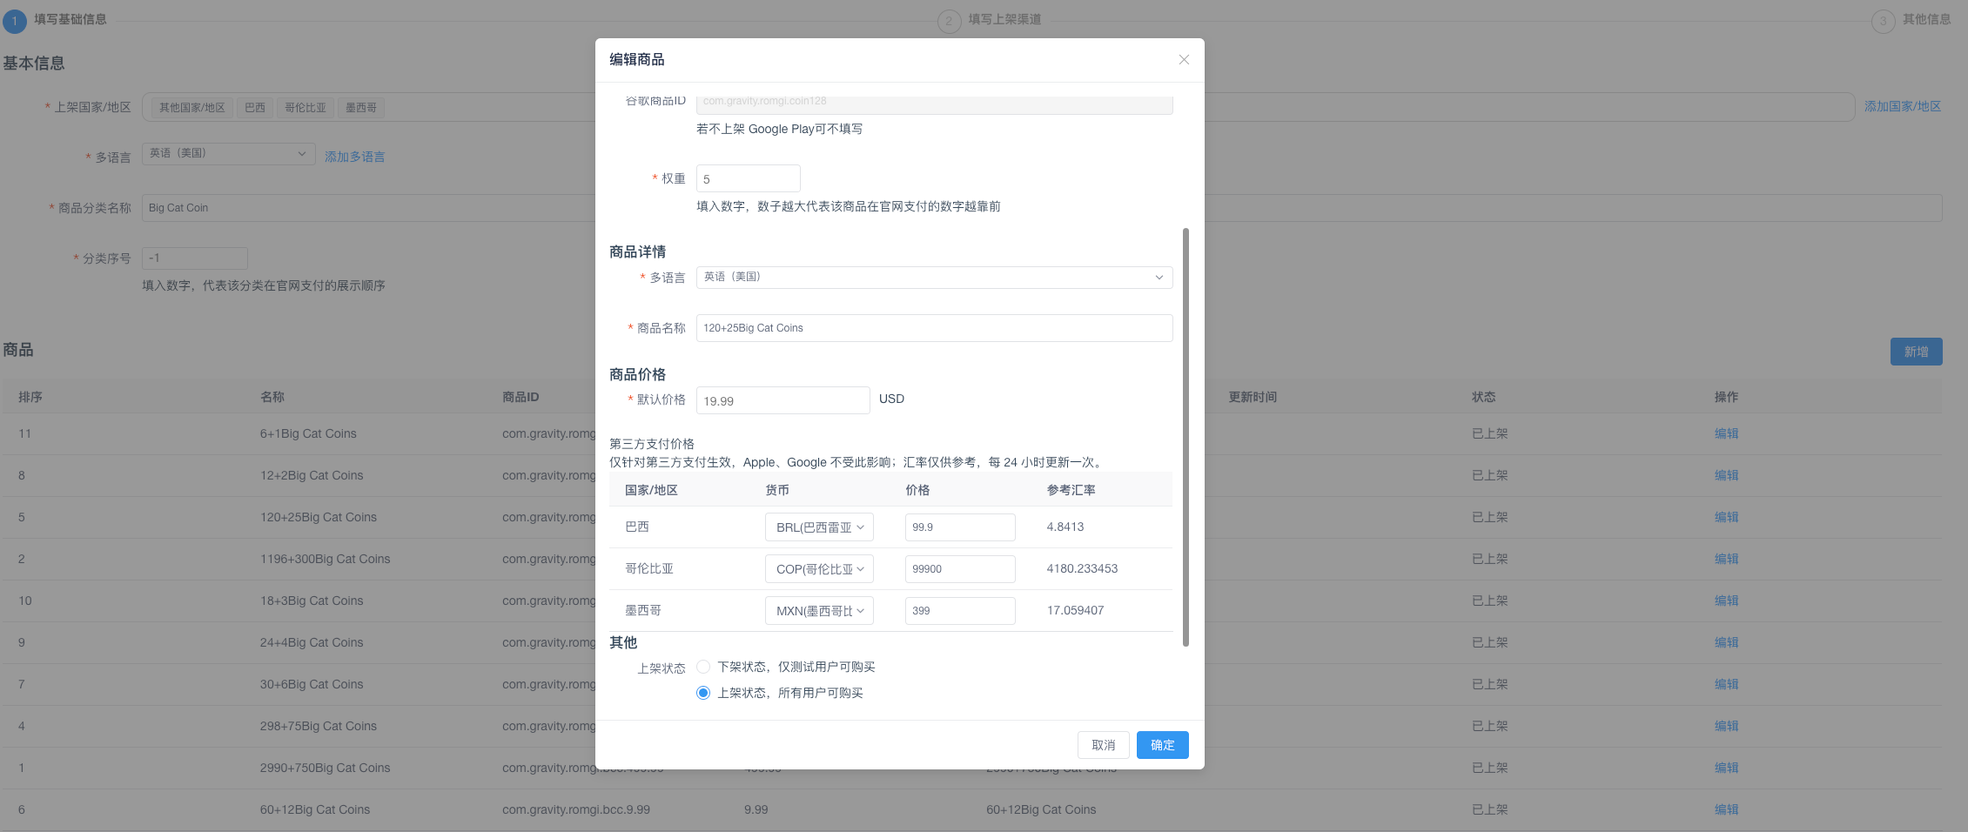This screenshot has height=832, width=1968.
Task: Click the 国家/地区 column header in dialog
Action: (651, 490)
